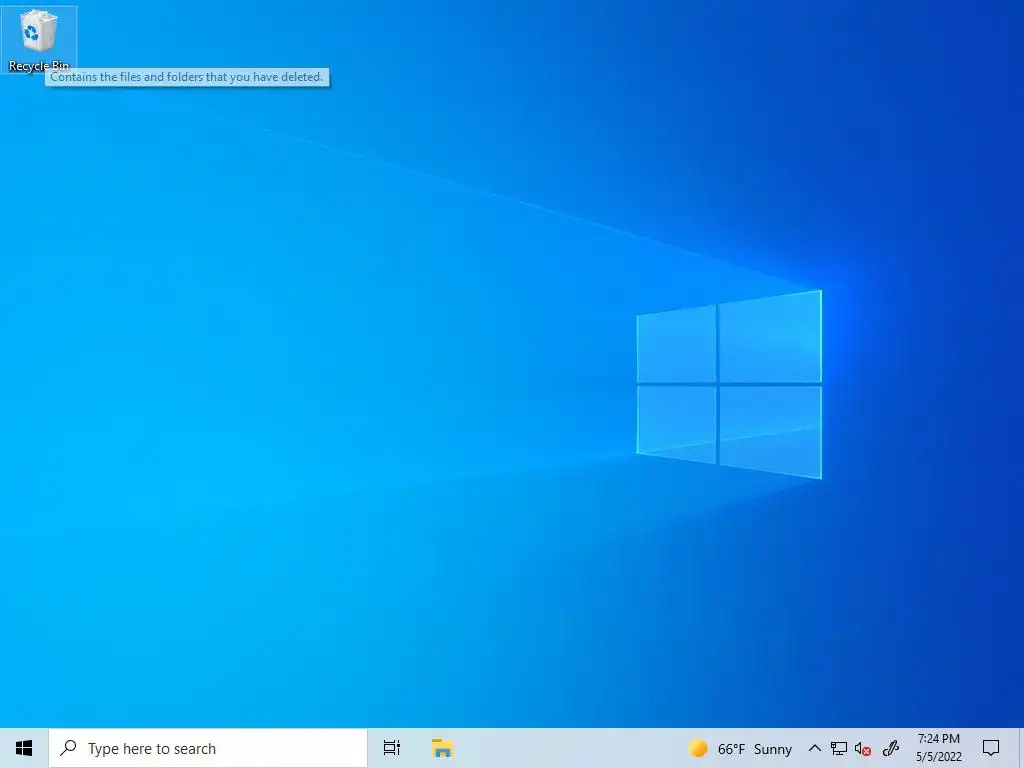
Task: Click the 66°F Sunny weather text
Action: click(x=754, y=749)
